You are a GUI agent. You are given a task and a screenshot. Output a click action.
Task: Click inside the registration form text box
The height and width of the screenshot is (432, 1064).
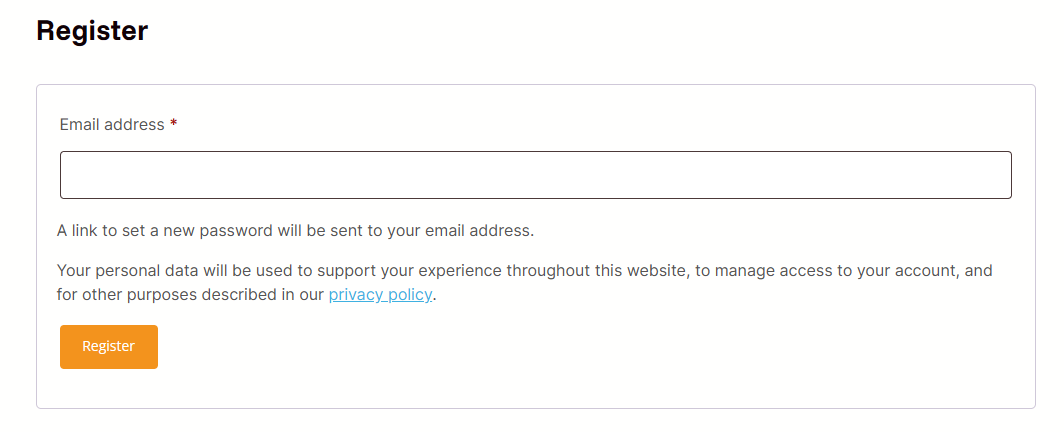[535, 175]
